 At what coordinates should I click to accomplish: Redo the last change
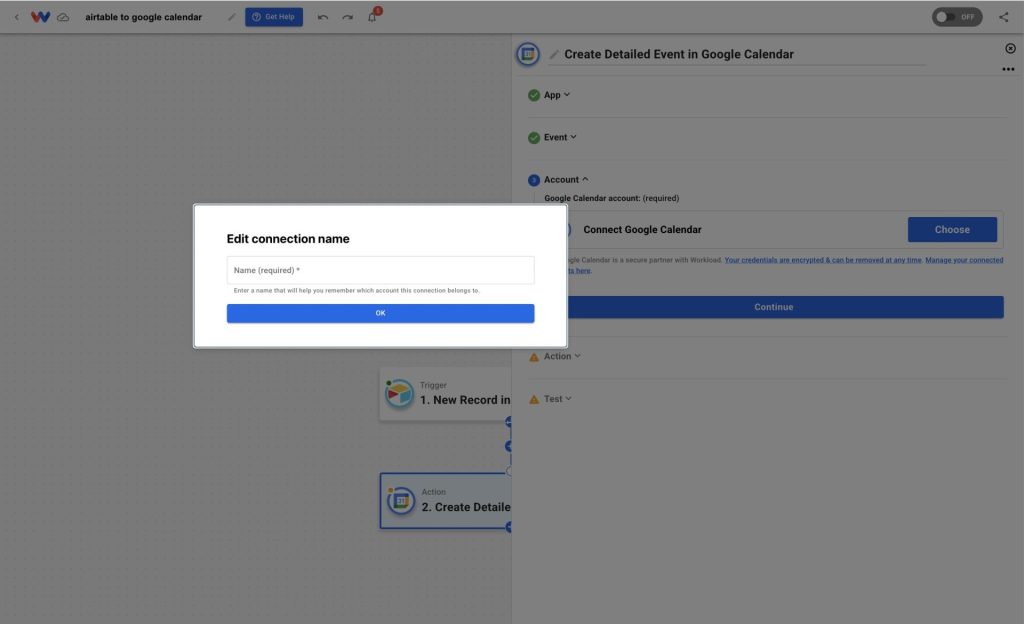click(x=347, y=17)
